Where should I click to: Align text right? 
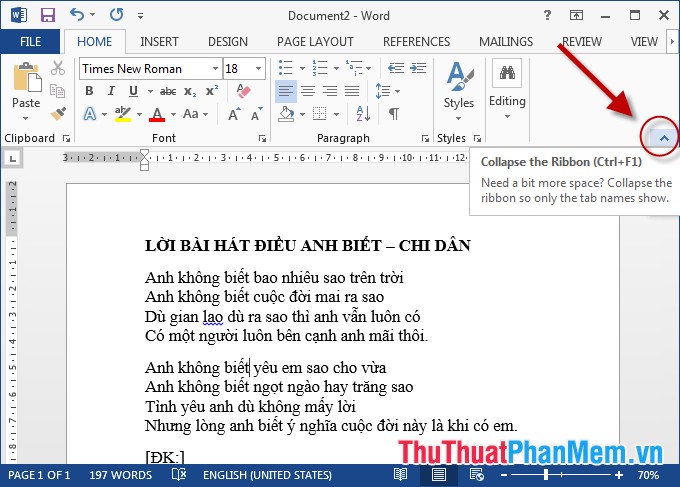click(x=330, y=91)
